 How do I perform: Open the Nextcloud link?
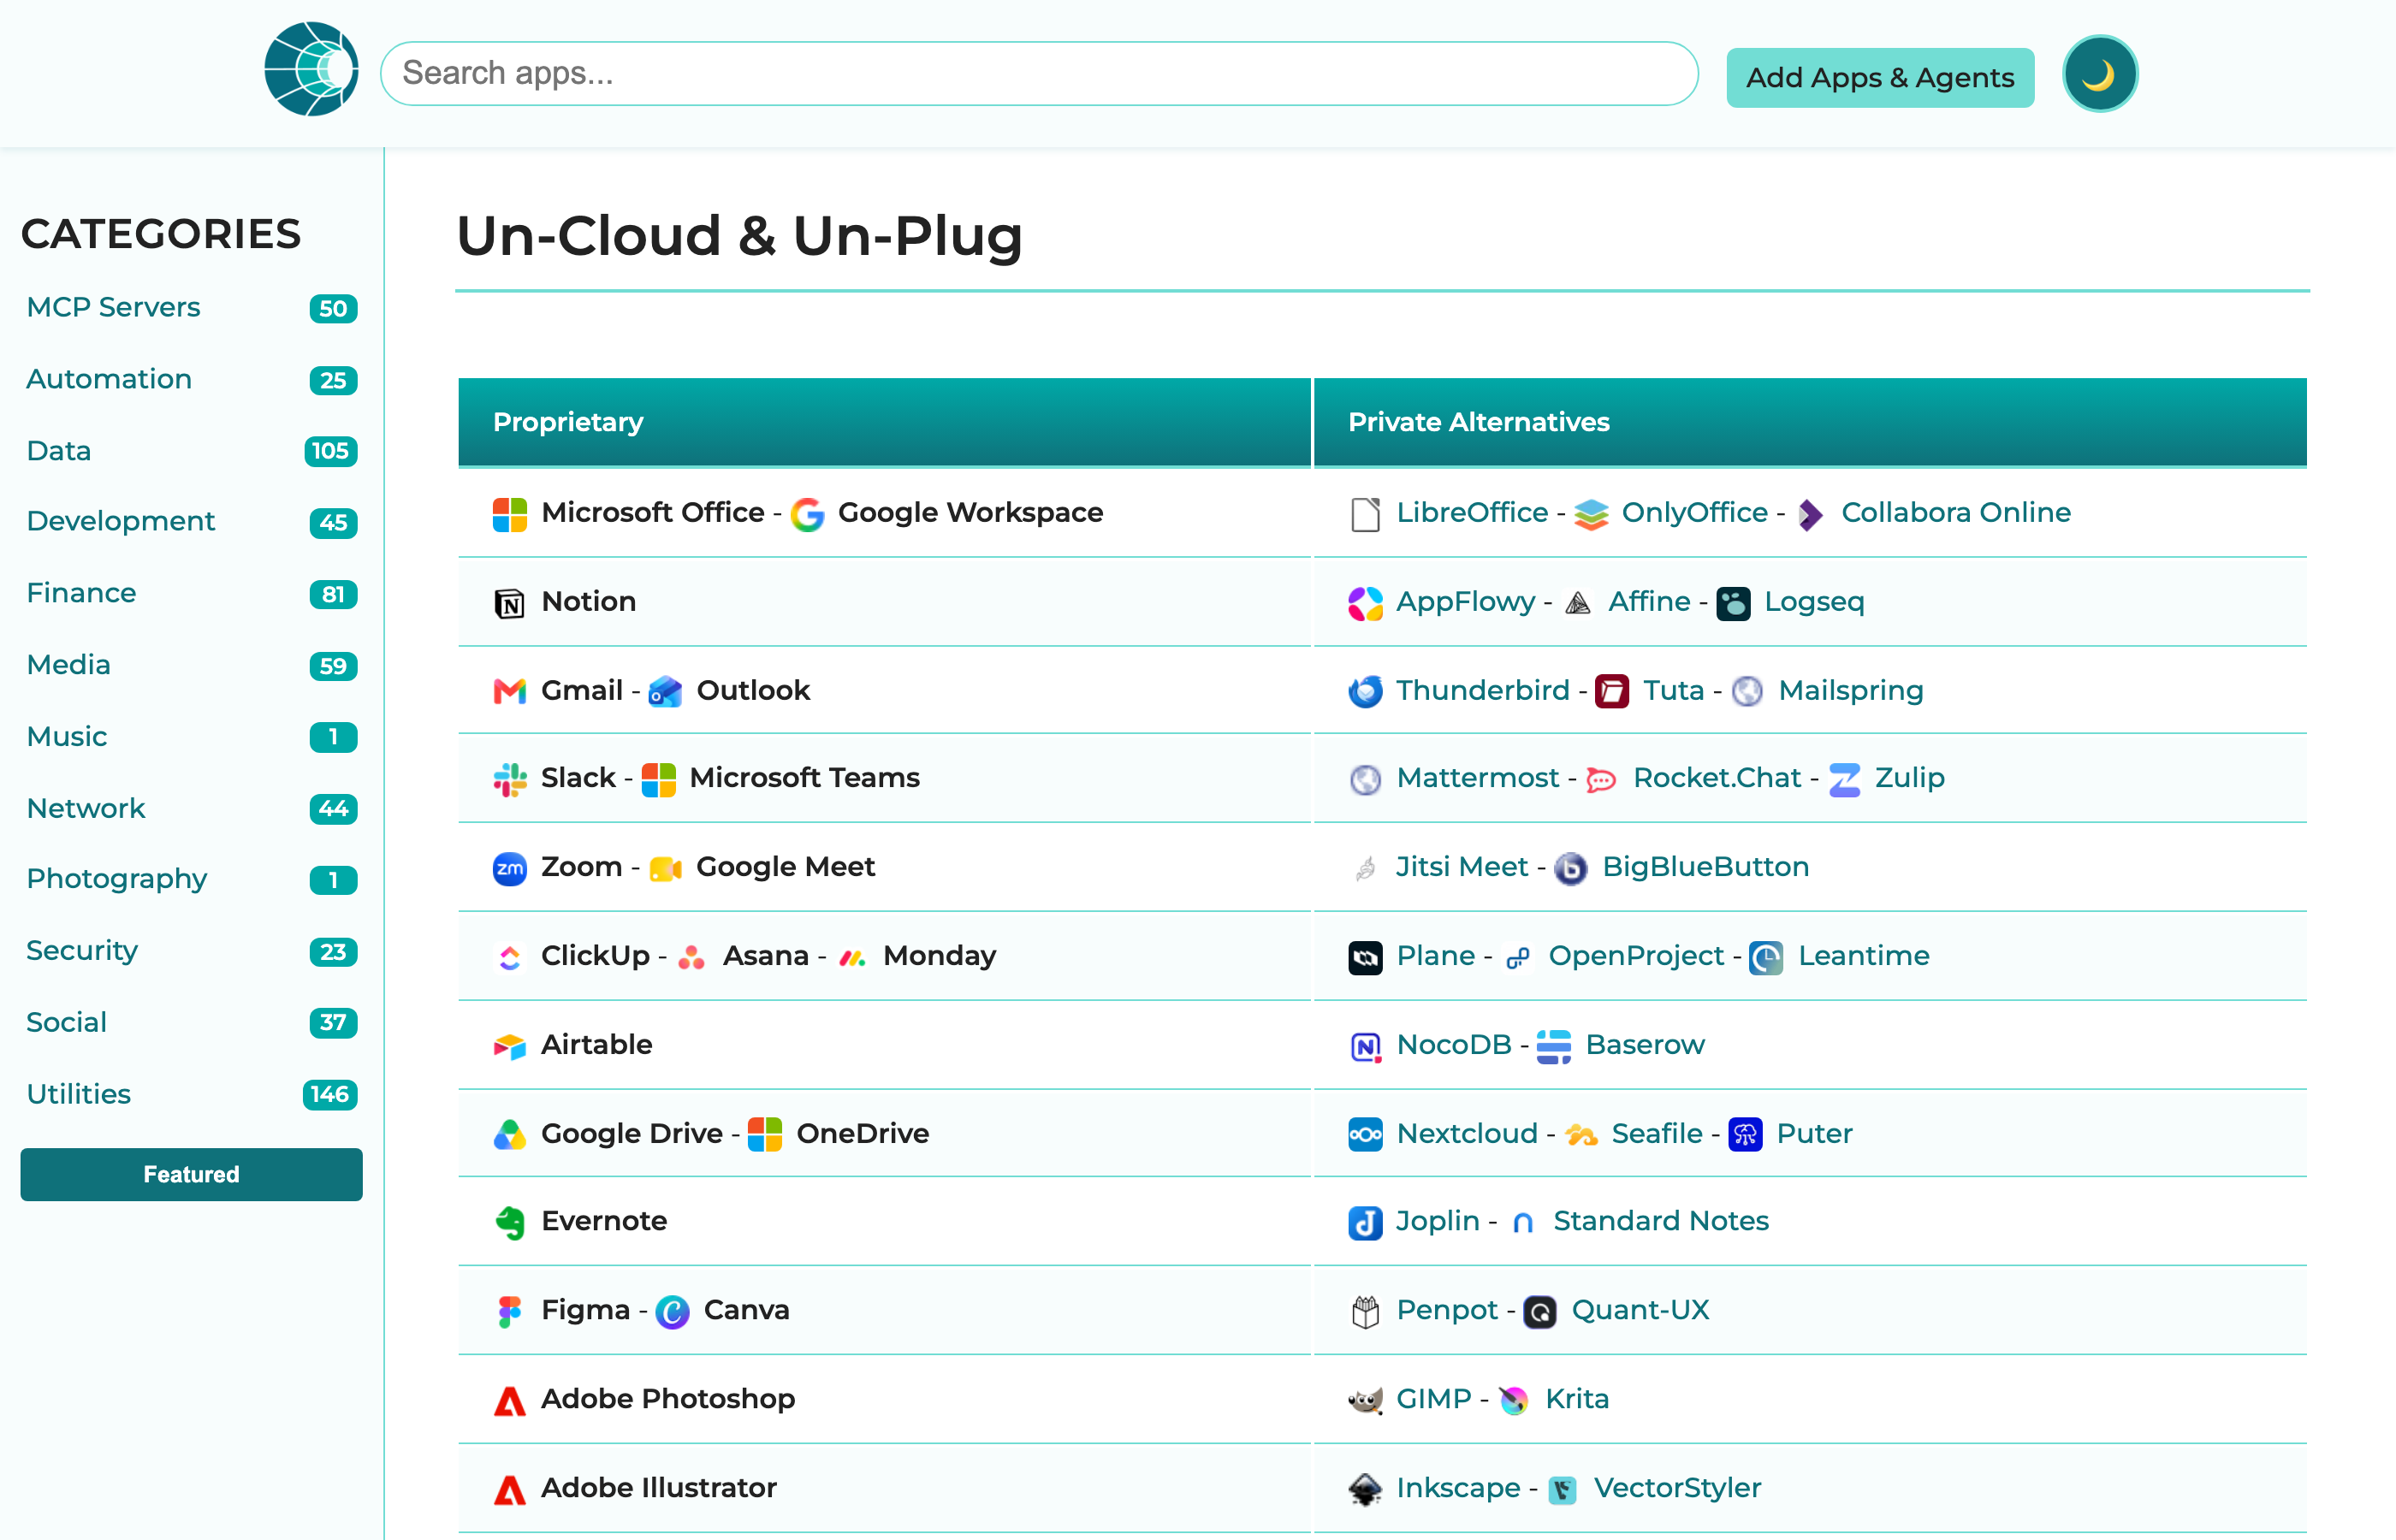1467,1132
